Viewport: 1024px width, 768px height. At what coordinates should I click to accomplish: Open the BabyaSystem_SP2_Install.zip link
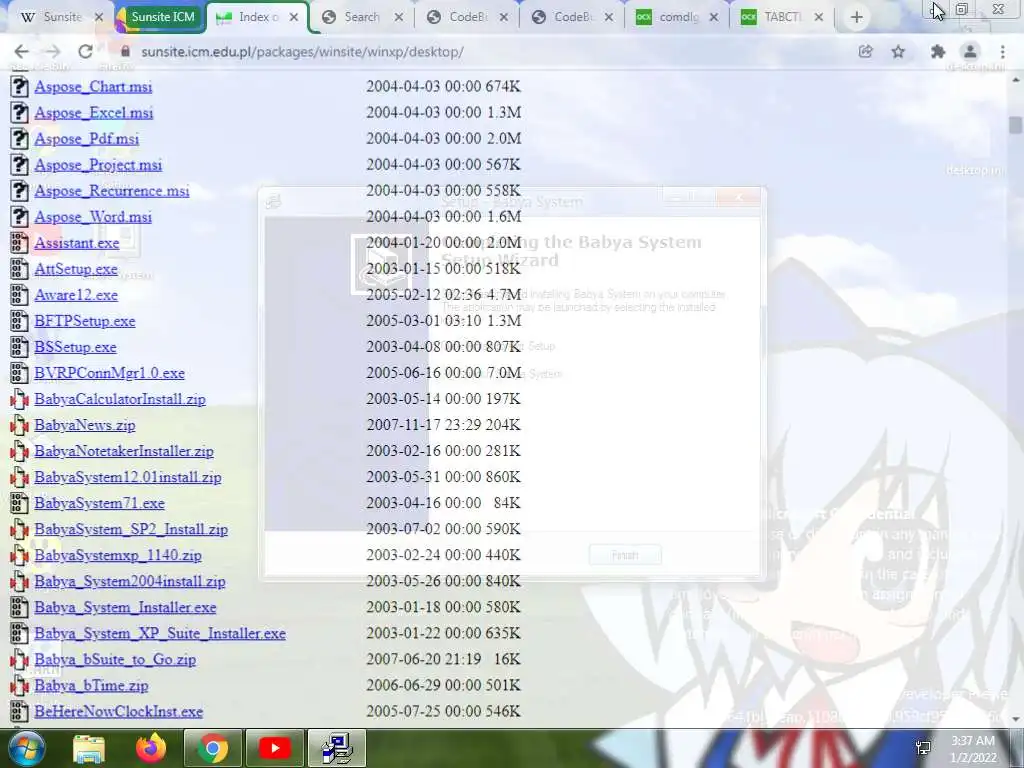point(131,529)
